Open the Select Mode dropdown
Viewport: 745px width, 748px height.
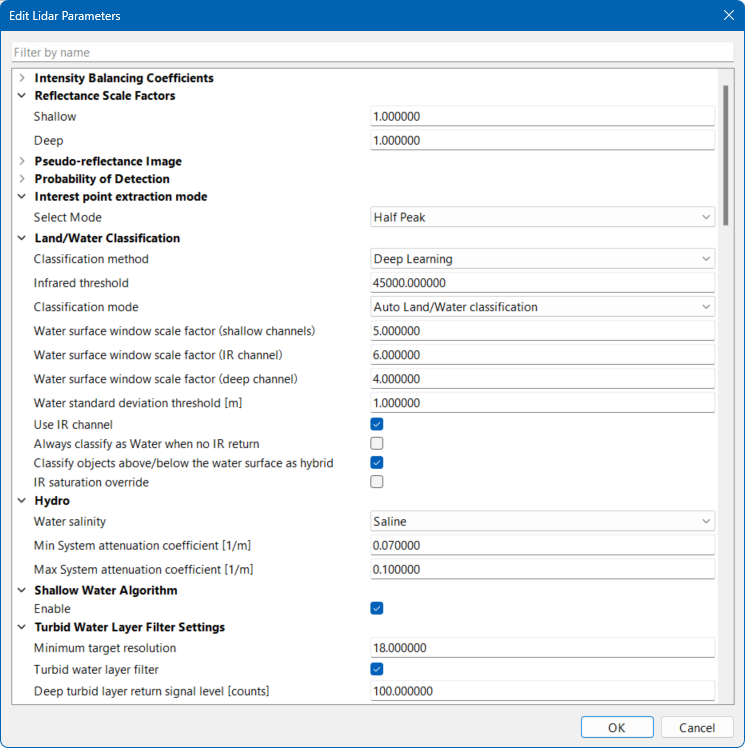click(x=542, y=217)
